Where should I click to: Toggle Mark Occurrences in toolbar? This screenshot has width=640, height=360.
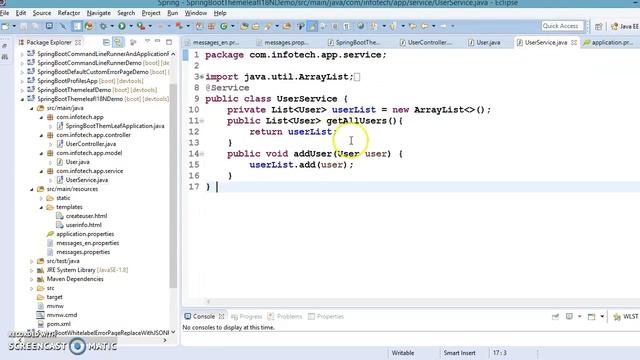pos(312,26)
